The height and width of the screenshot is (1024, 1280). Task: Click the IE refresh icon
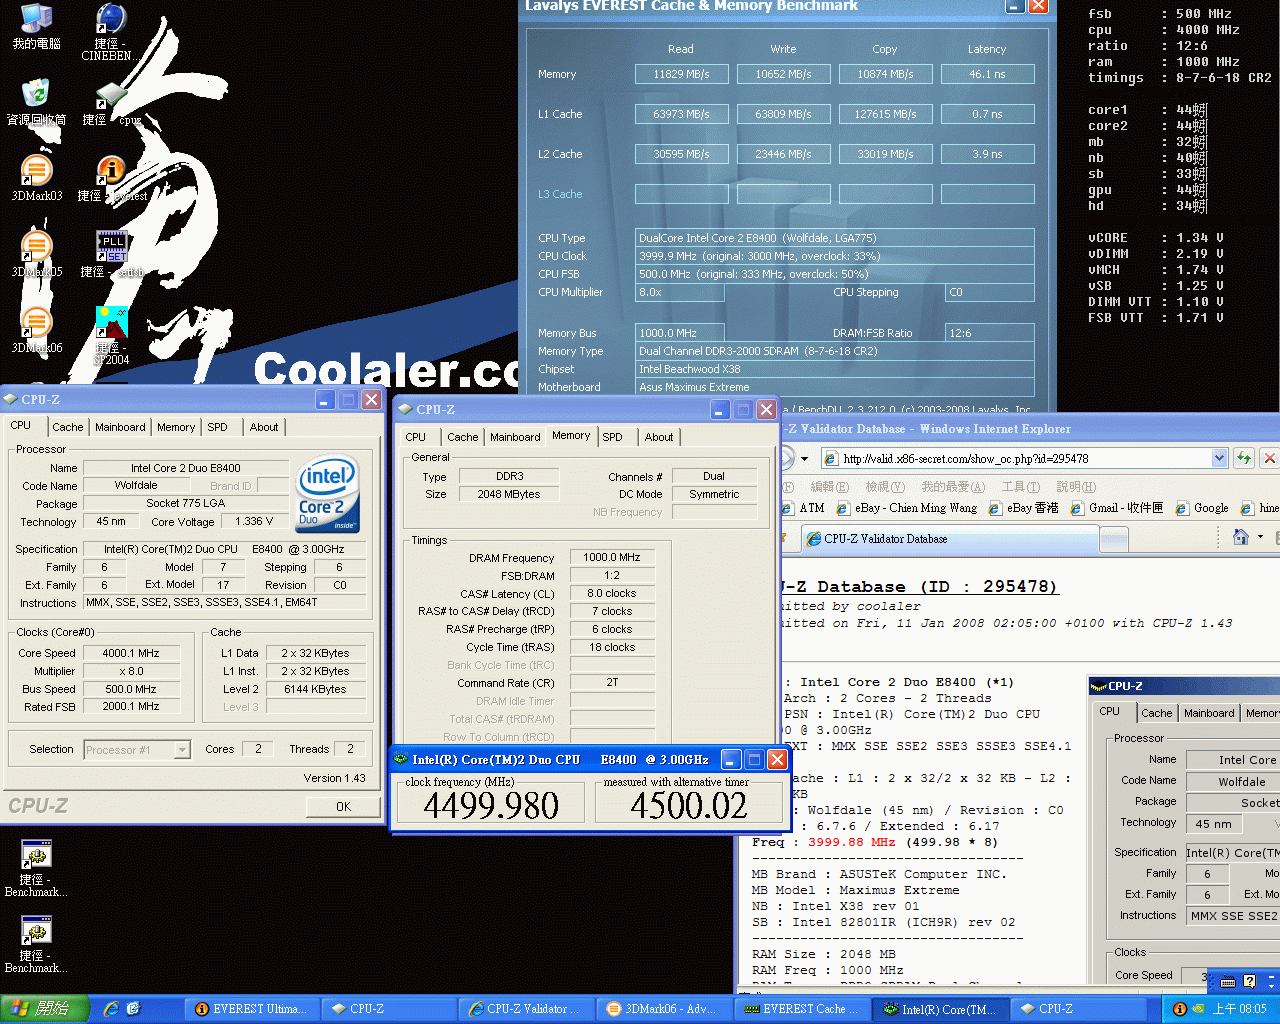pyautogui.click(x=1244, y=458)
